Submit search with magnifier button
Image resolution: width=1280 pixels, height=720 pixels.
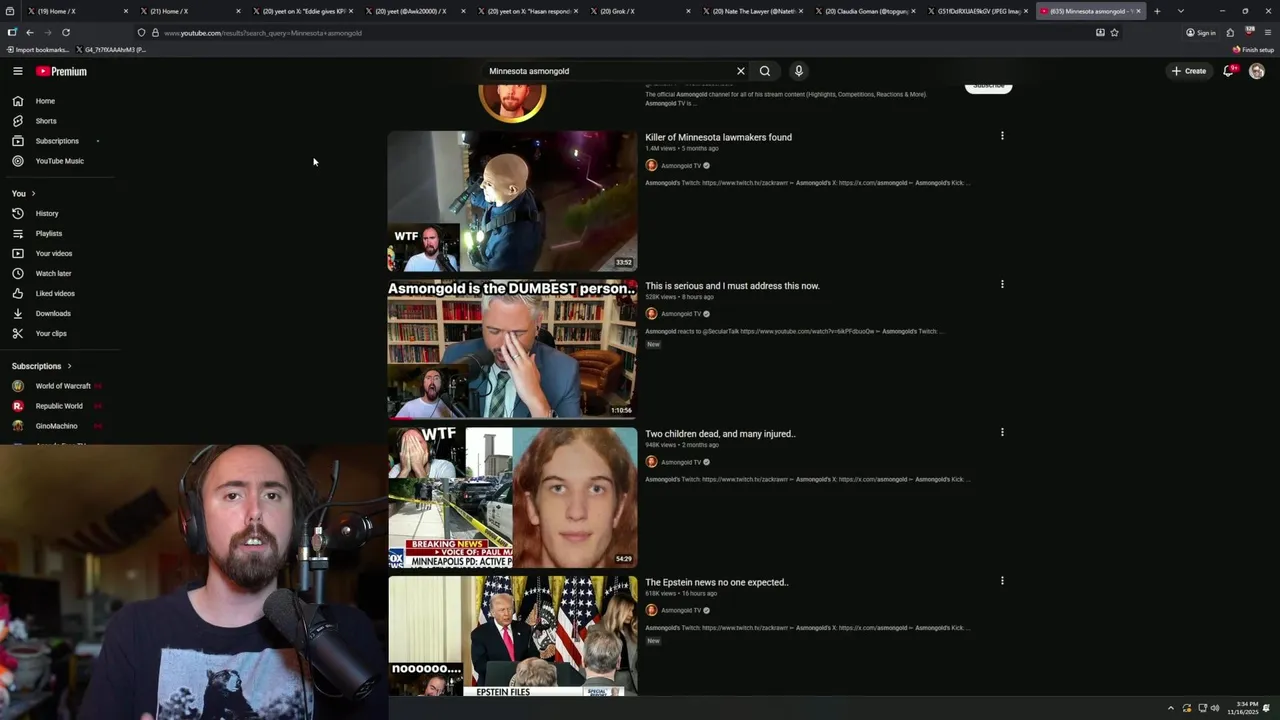[765, 71]
